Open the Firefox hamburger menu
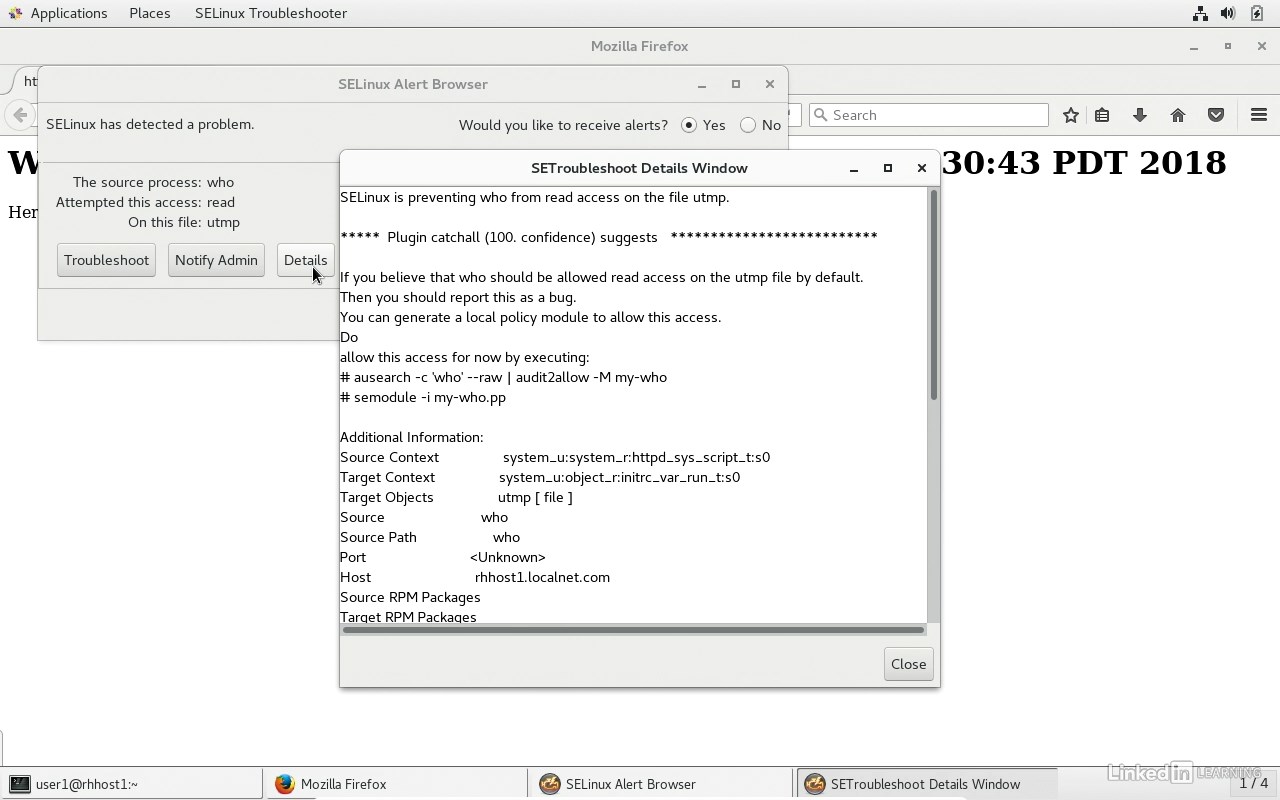 [1259, 115]
